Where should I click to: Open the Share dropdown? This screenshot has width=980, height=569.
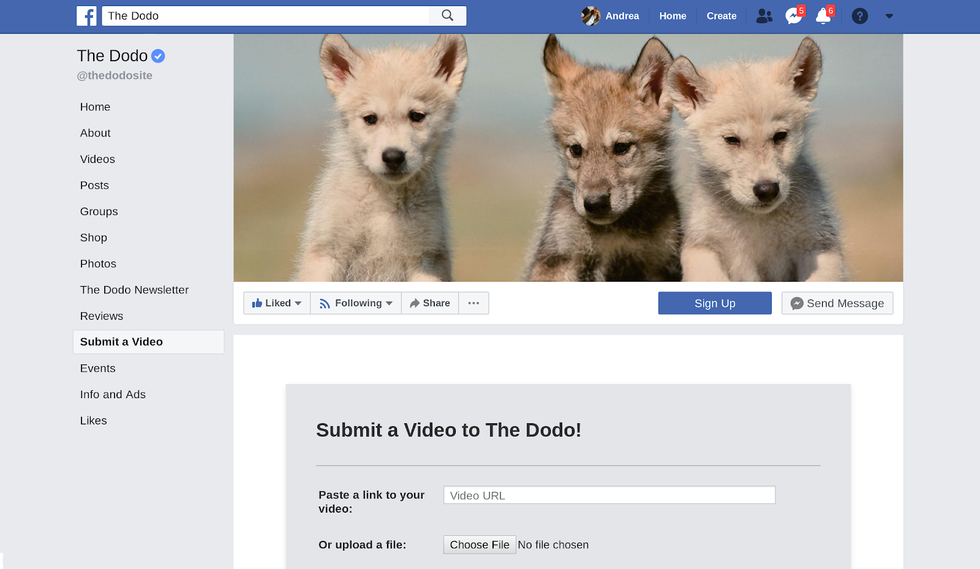click(x=430, y=303)
